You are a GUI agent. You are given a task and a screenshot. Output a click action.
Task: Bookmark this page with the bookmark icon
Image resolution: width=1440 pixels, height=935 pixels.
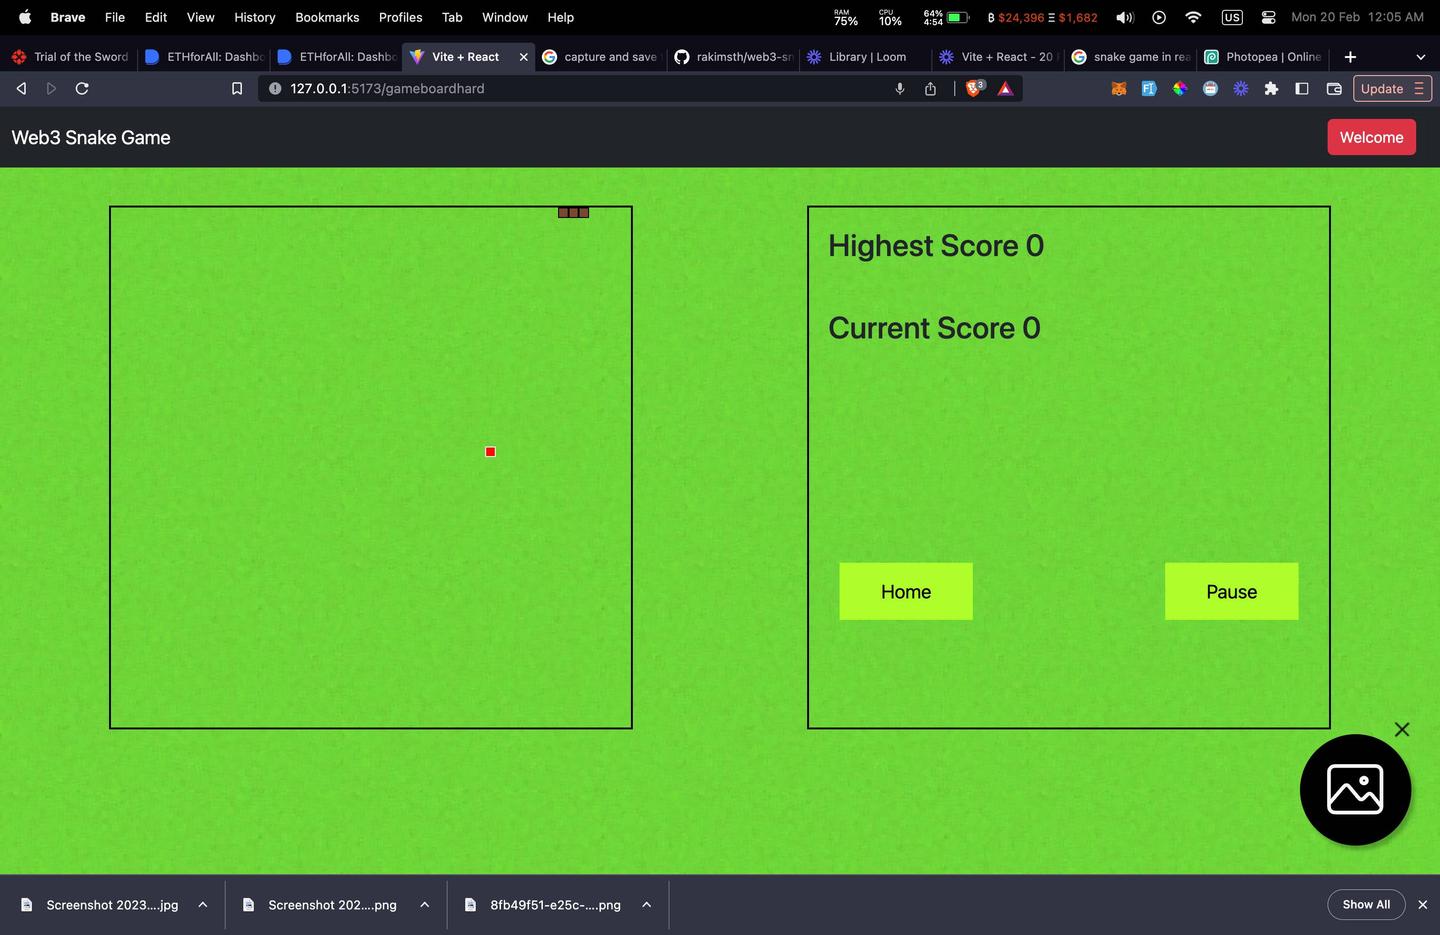[x=237, y=89]
